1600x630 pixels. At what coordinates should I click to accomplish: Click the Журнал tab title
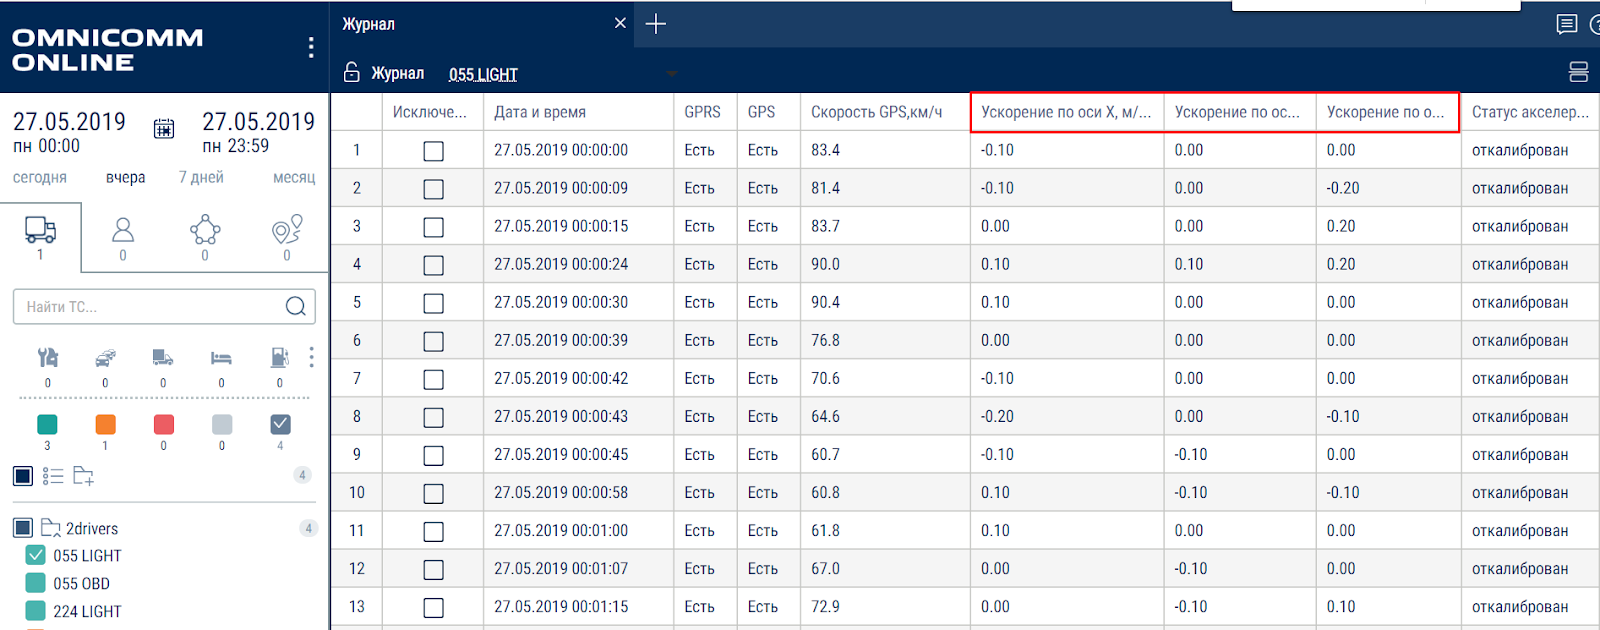pos(368,24)
